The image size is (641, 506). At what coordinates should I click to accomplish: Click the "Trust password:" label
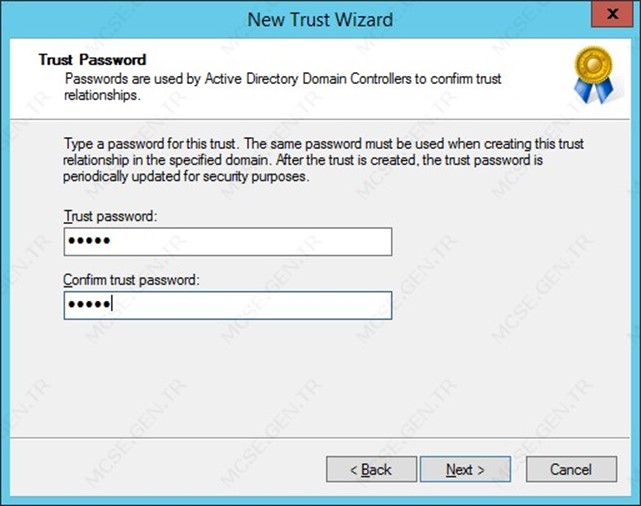tap(110, 216)
